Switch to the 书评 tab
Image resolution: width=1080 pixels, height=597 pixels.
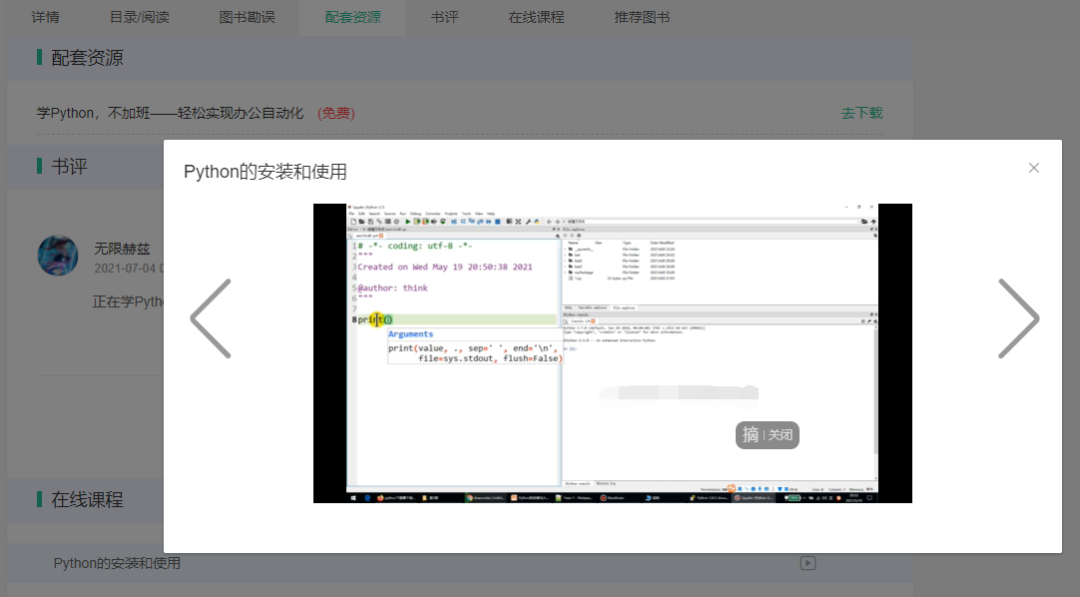pyautogui.click(x=444, y=17)
